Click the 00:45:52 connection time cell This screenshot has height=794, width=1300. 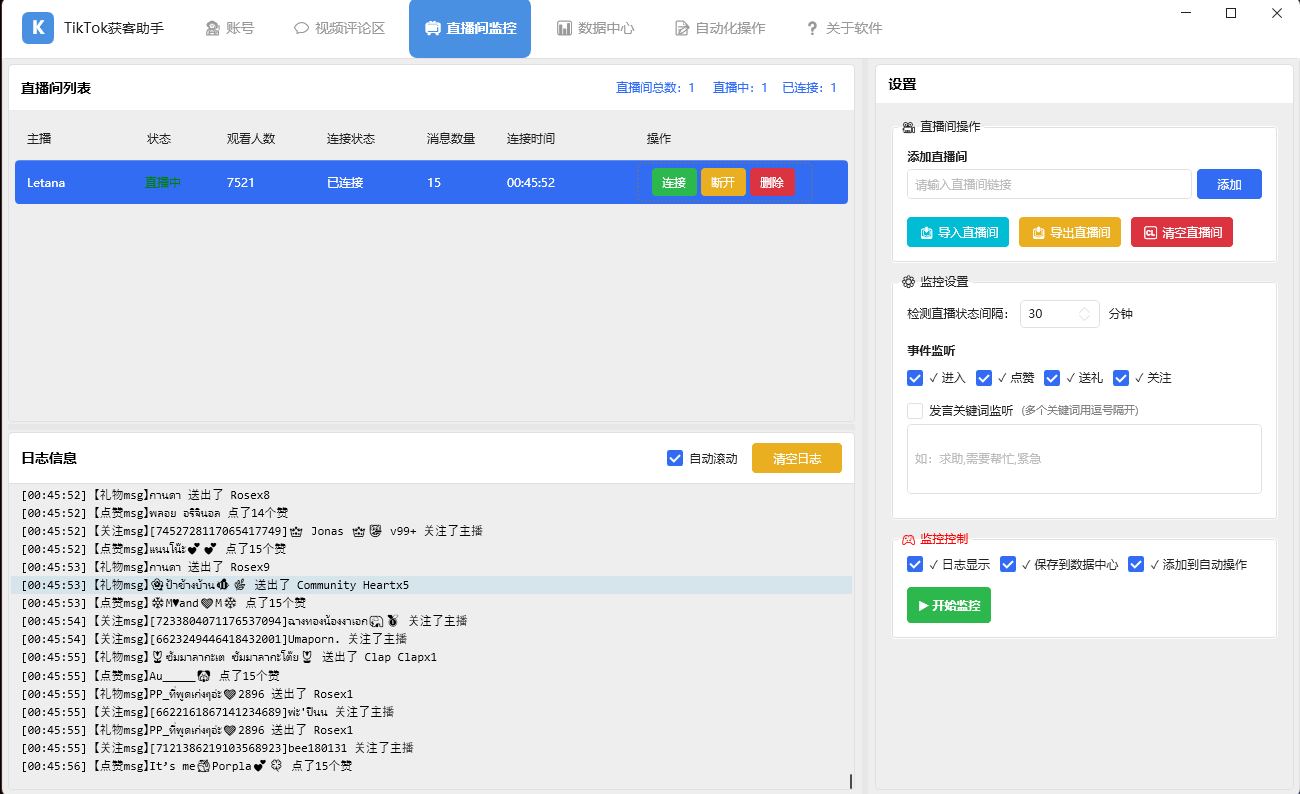pos(531,183)
